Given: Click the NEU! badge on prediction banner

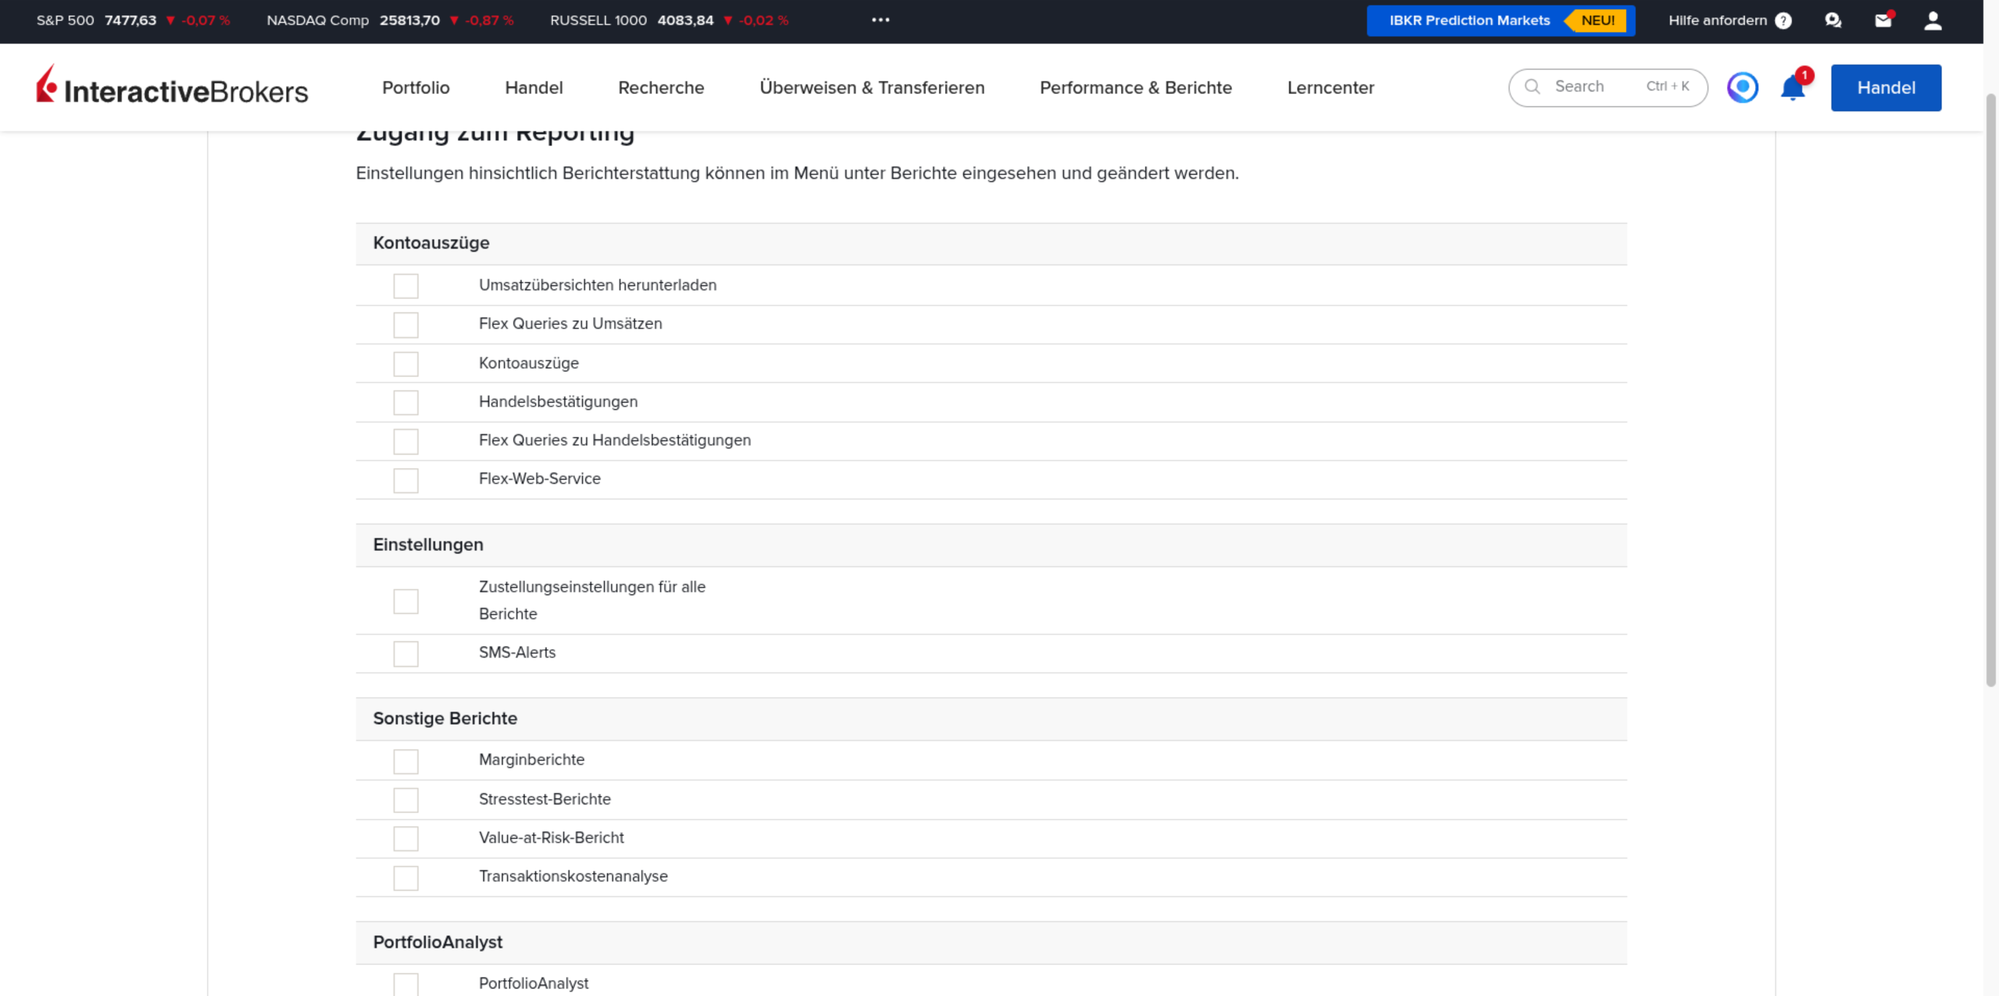Looking at the screenshot, I should [1598, 20].
